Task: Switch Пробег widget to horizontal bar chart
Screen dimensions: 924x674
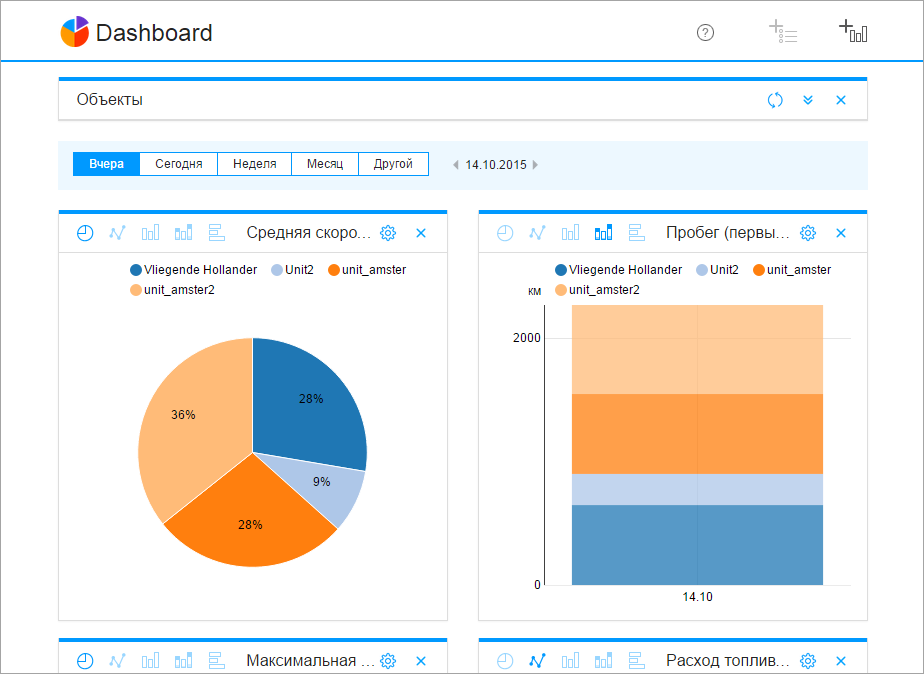Action: pyautogui.click(x=637, y=233)
